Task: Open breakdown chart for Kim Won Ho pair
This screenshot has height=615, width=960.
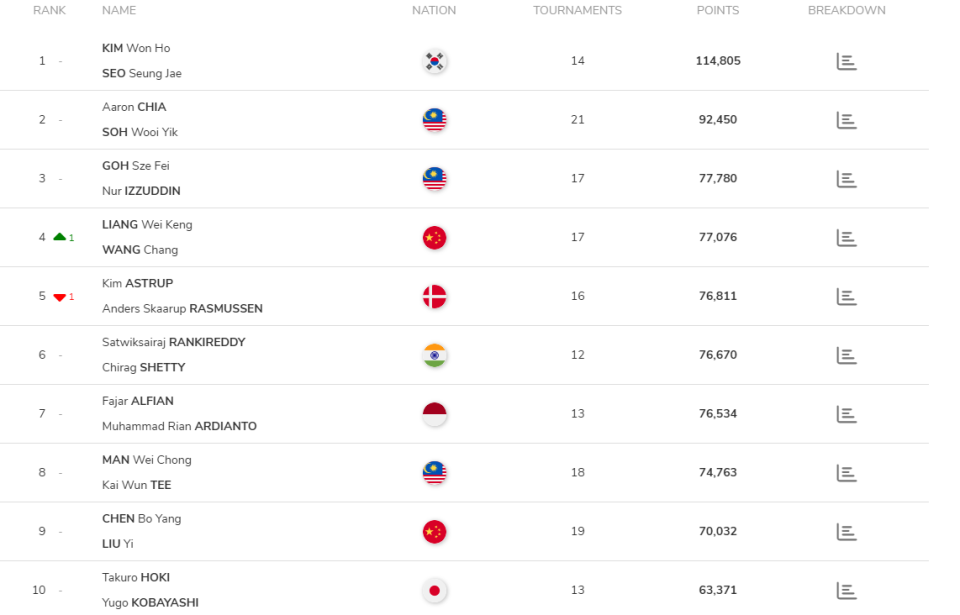Action: point(846,62)
